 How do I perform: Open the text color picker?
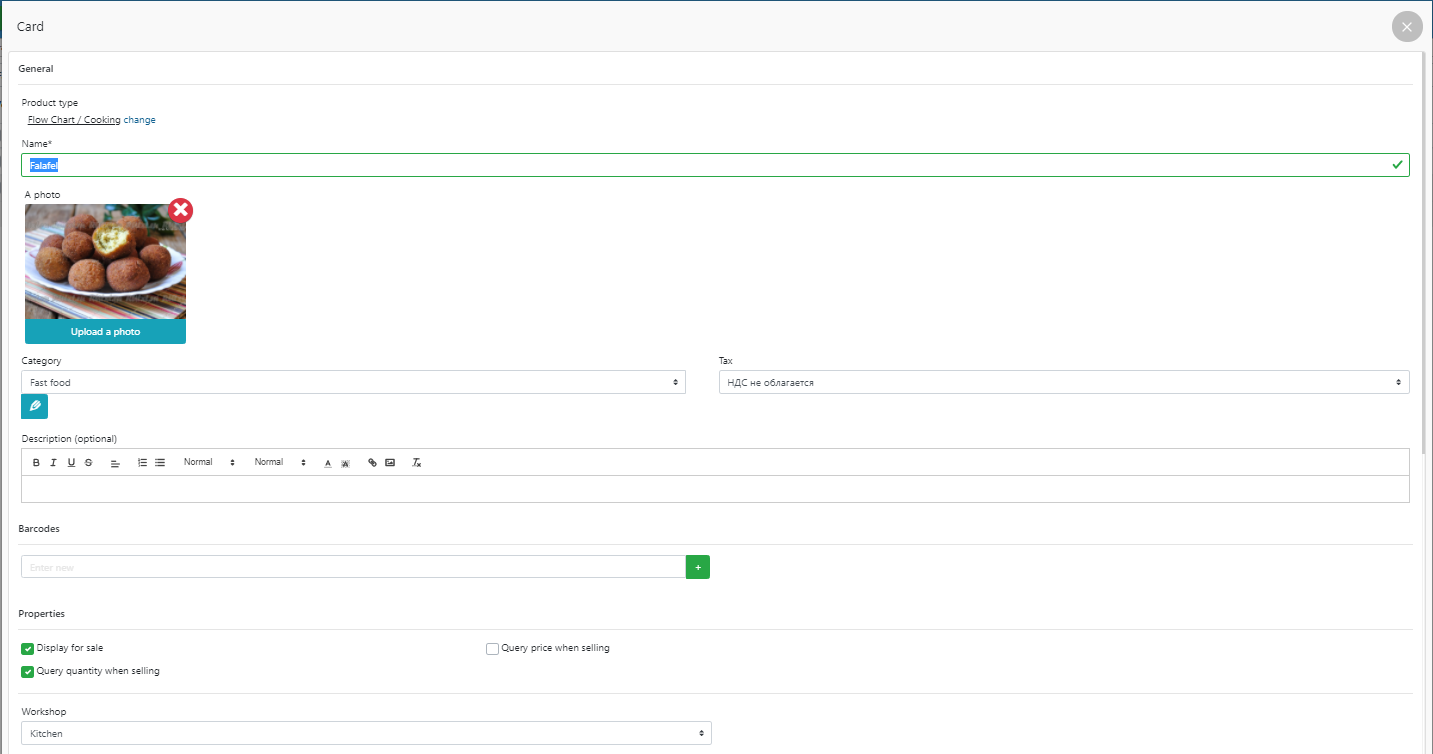pyautogui.click(x=328, y=463)
